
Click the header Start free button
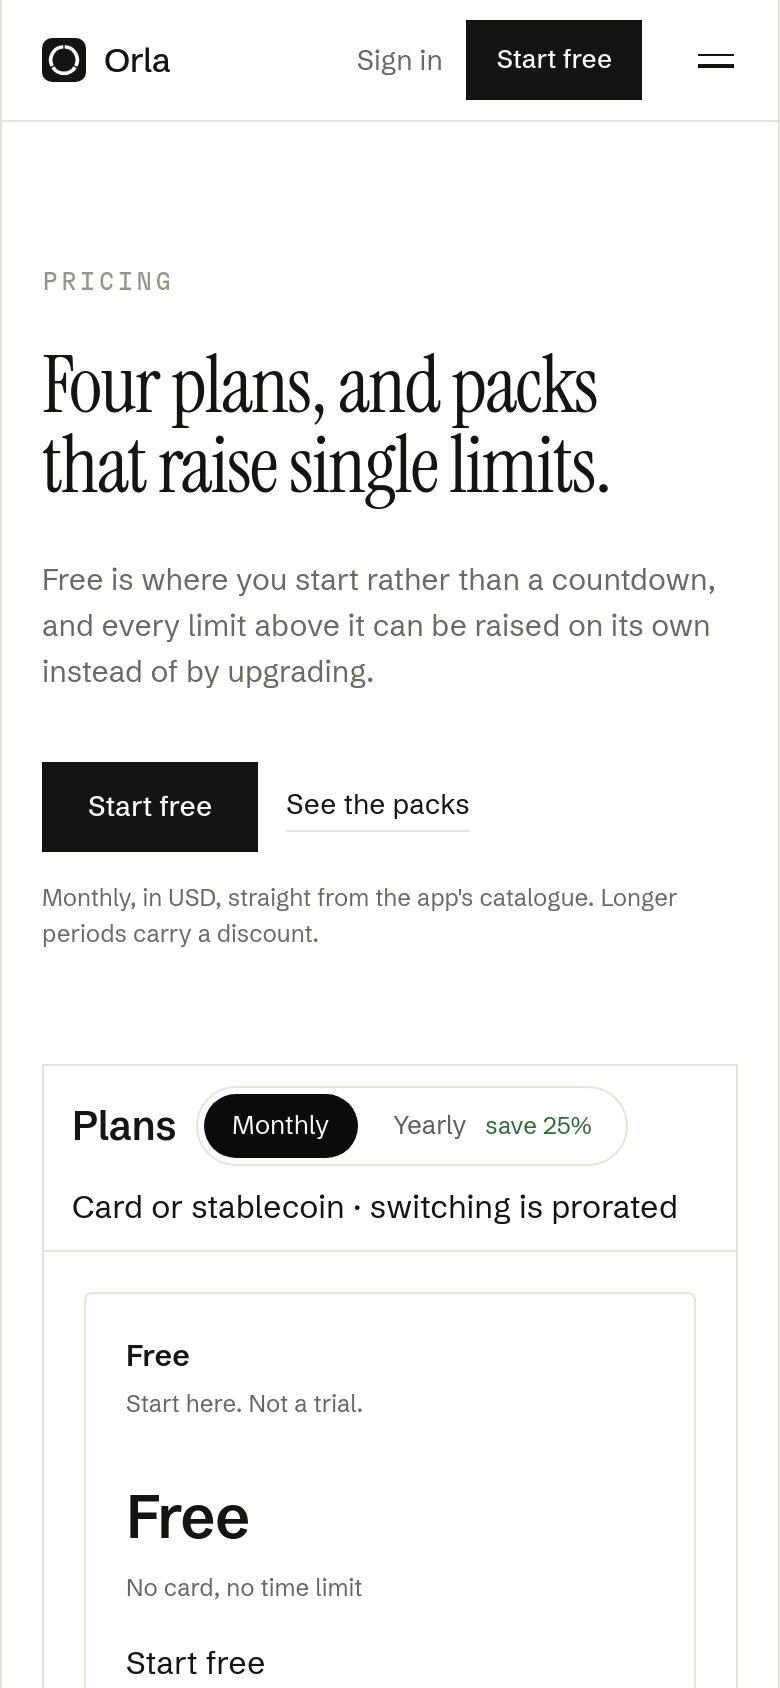click(x=554, y=60)
